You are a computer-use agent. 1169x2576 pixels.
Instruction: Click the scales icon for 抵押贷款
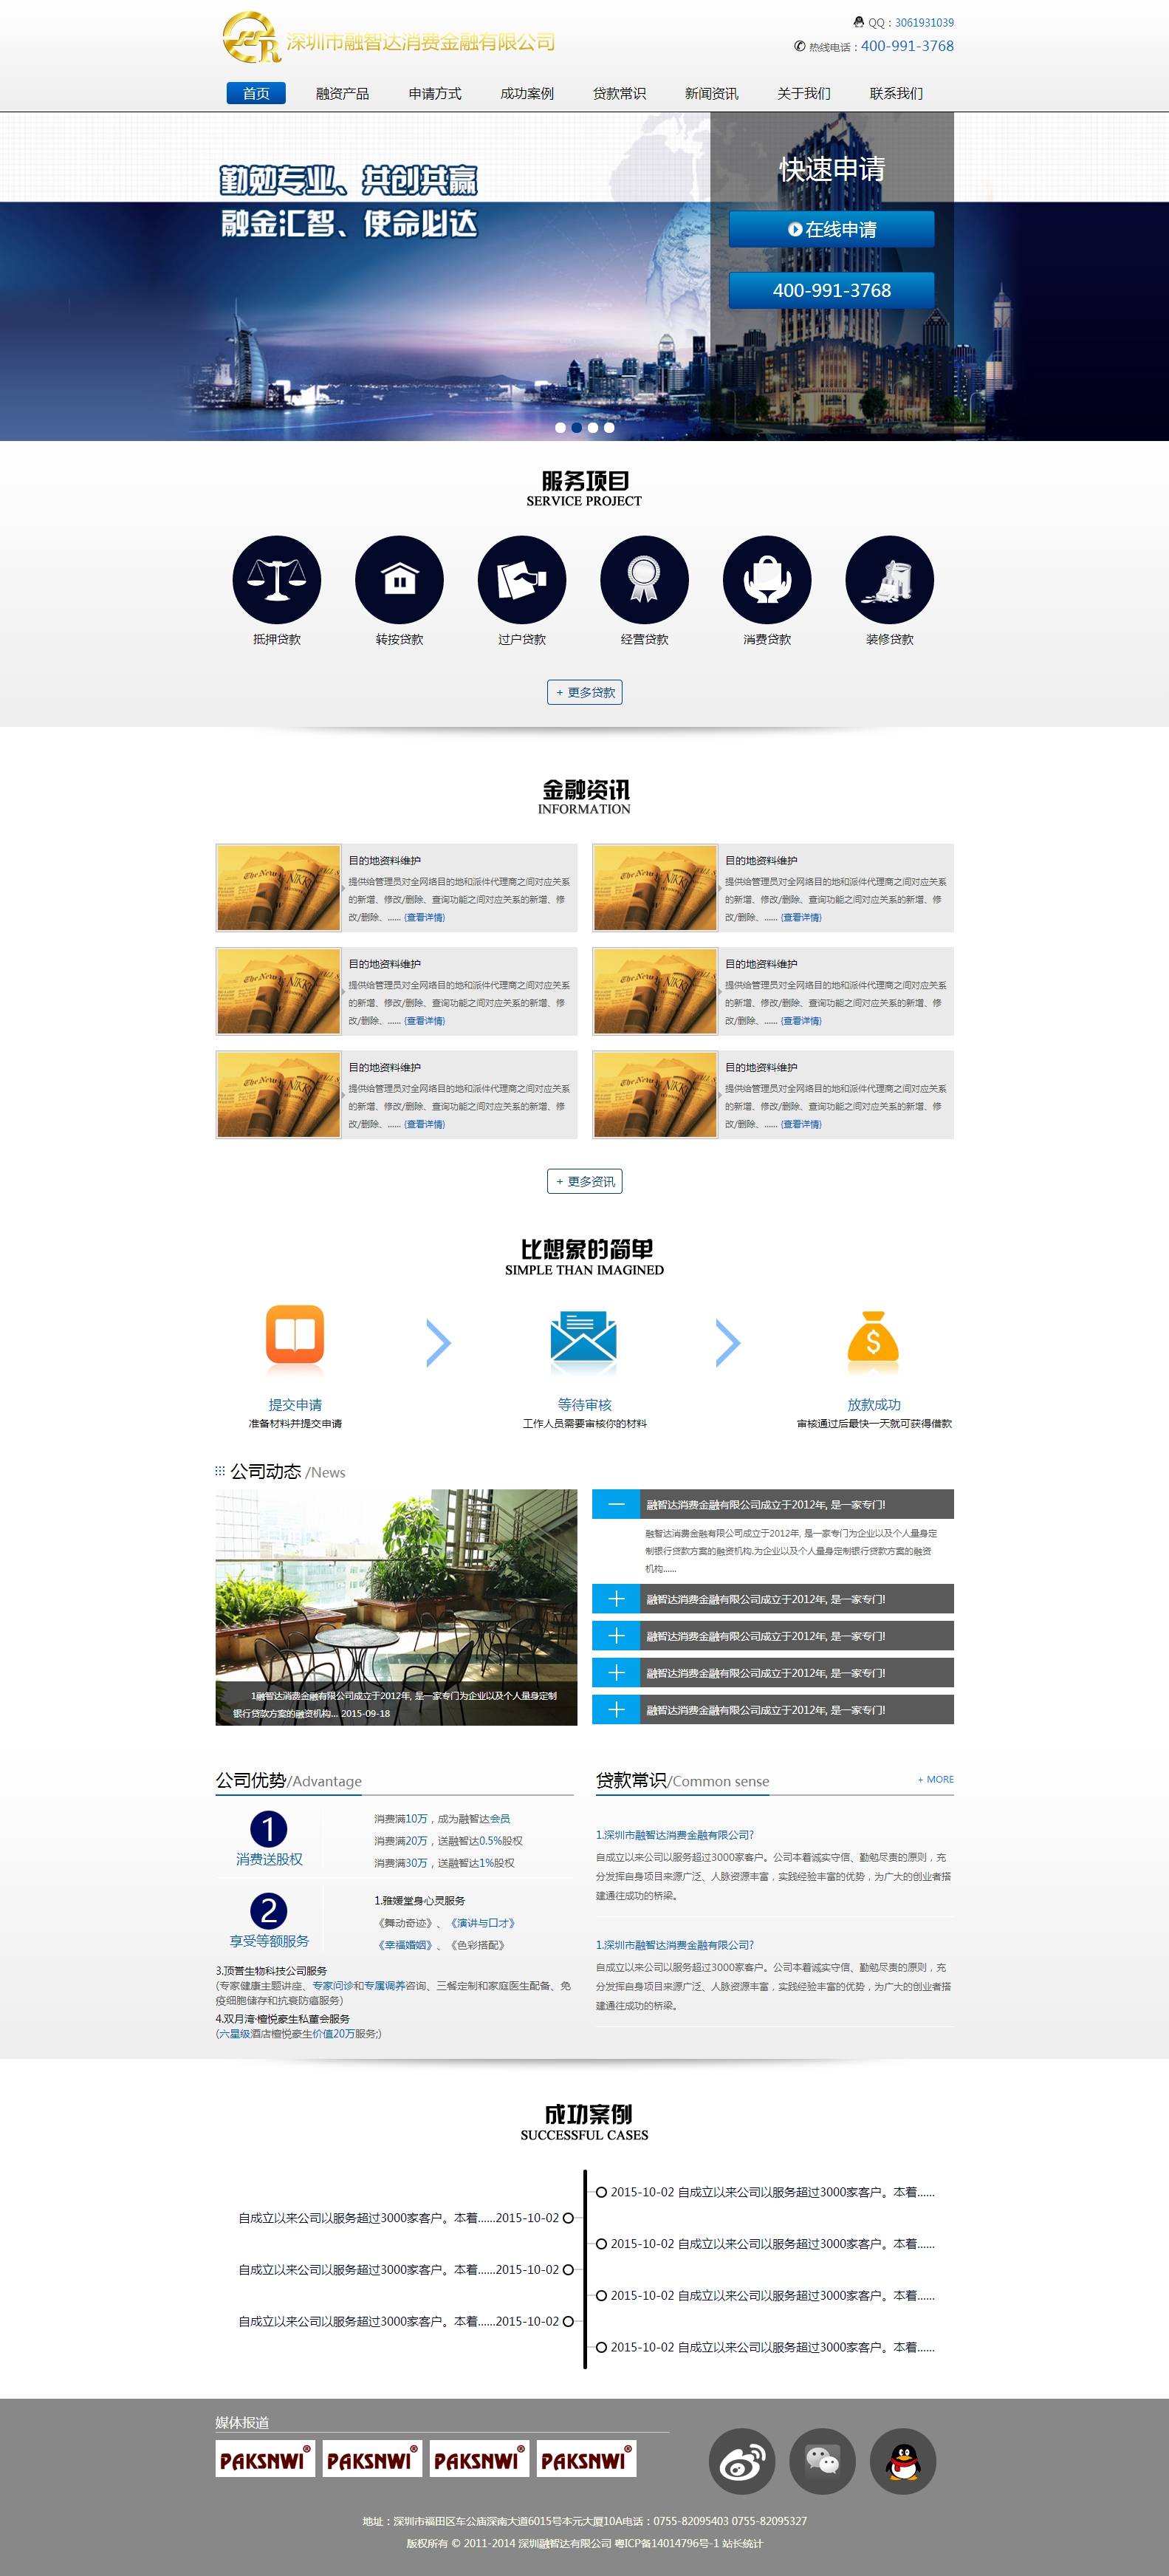pyautogui.click(x=276, y=580)
